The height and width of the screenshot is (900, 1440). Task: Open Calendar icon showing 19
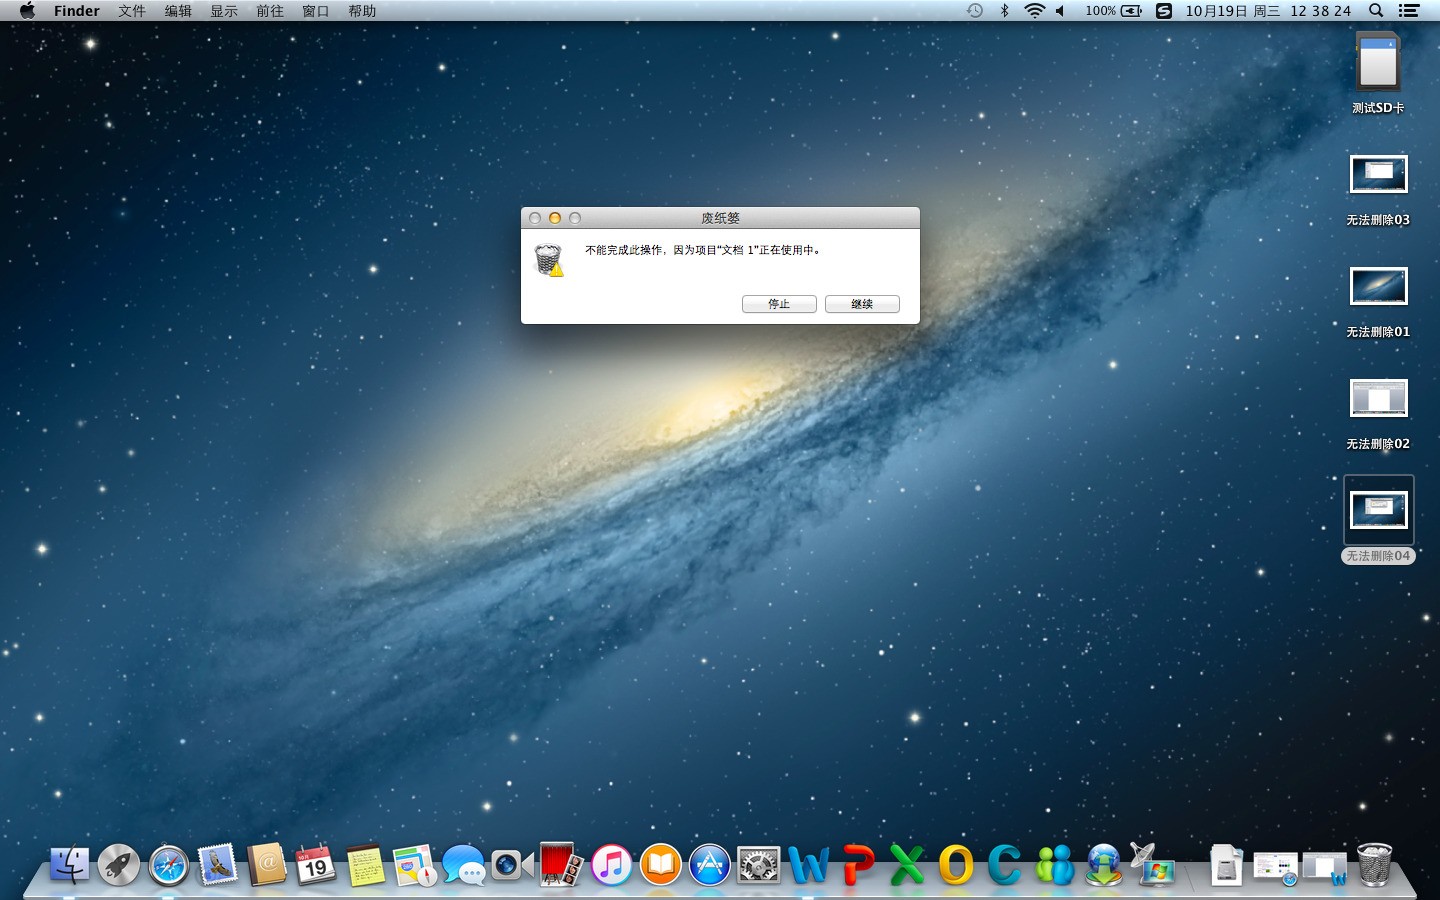pos(316,865)
